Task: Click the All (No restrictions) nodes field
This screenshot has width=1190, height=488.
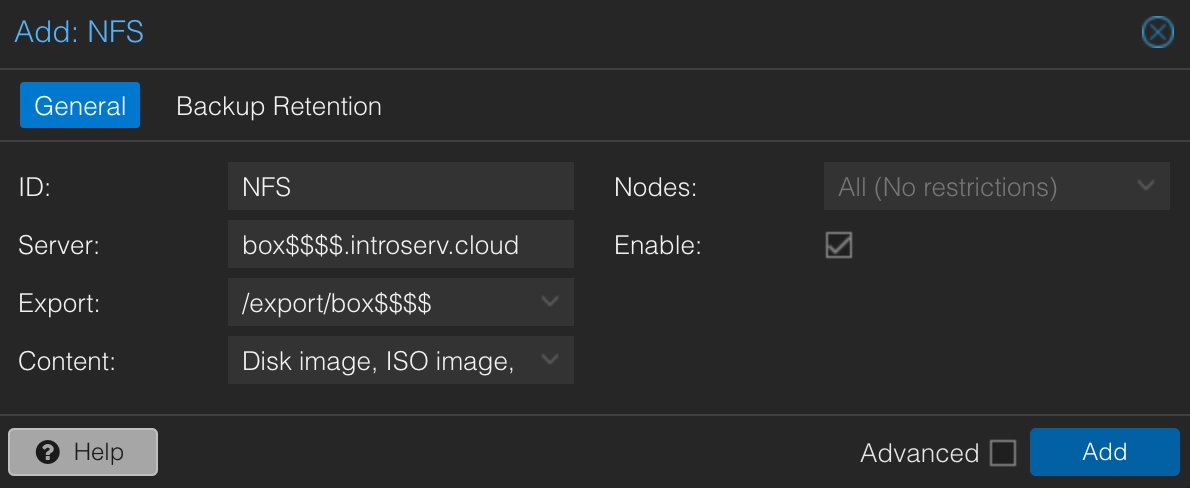Action: [x=950, y=187]
